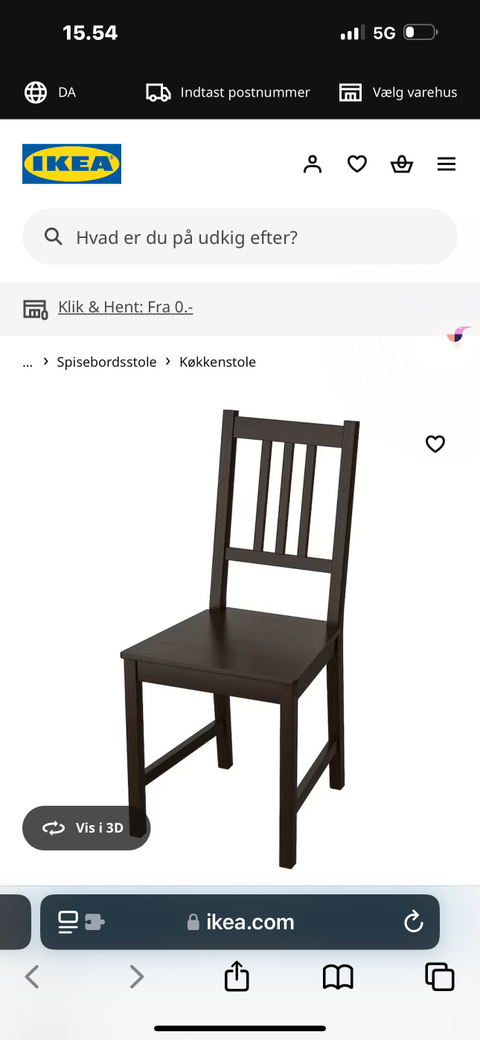Viewport: 480px width, 1040px height.
Task: Open the IKEA logo homepage
Action: 72,164
